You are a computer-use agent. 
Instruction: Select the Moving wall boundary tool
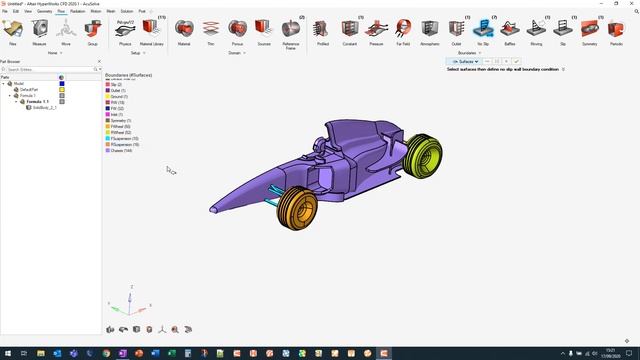point(536,31)
